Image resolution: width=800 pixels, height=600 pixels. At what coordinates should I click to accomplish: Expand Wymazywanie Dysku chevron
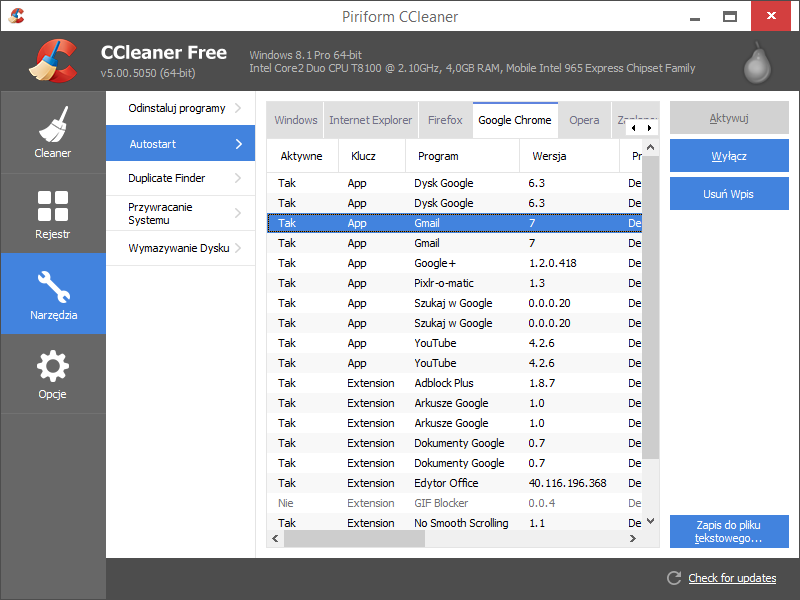click(x=238, y=248)
